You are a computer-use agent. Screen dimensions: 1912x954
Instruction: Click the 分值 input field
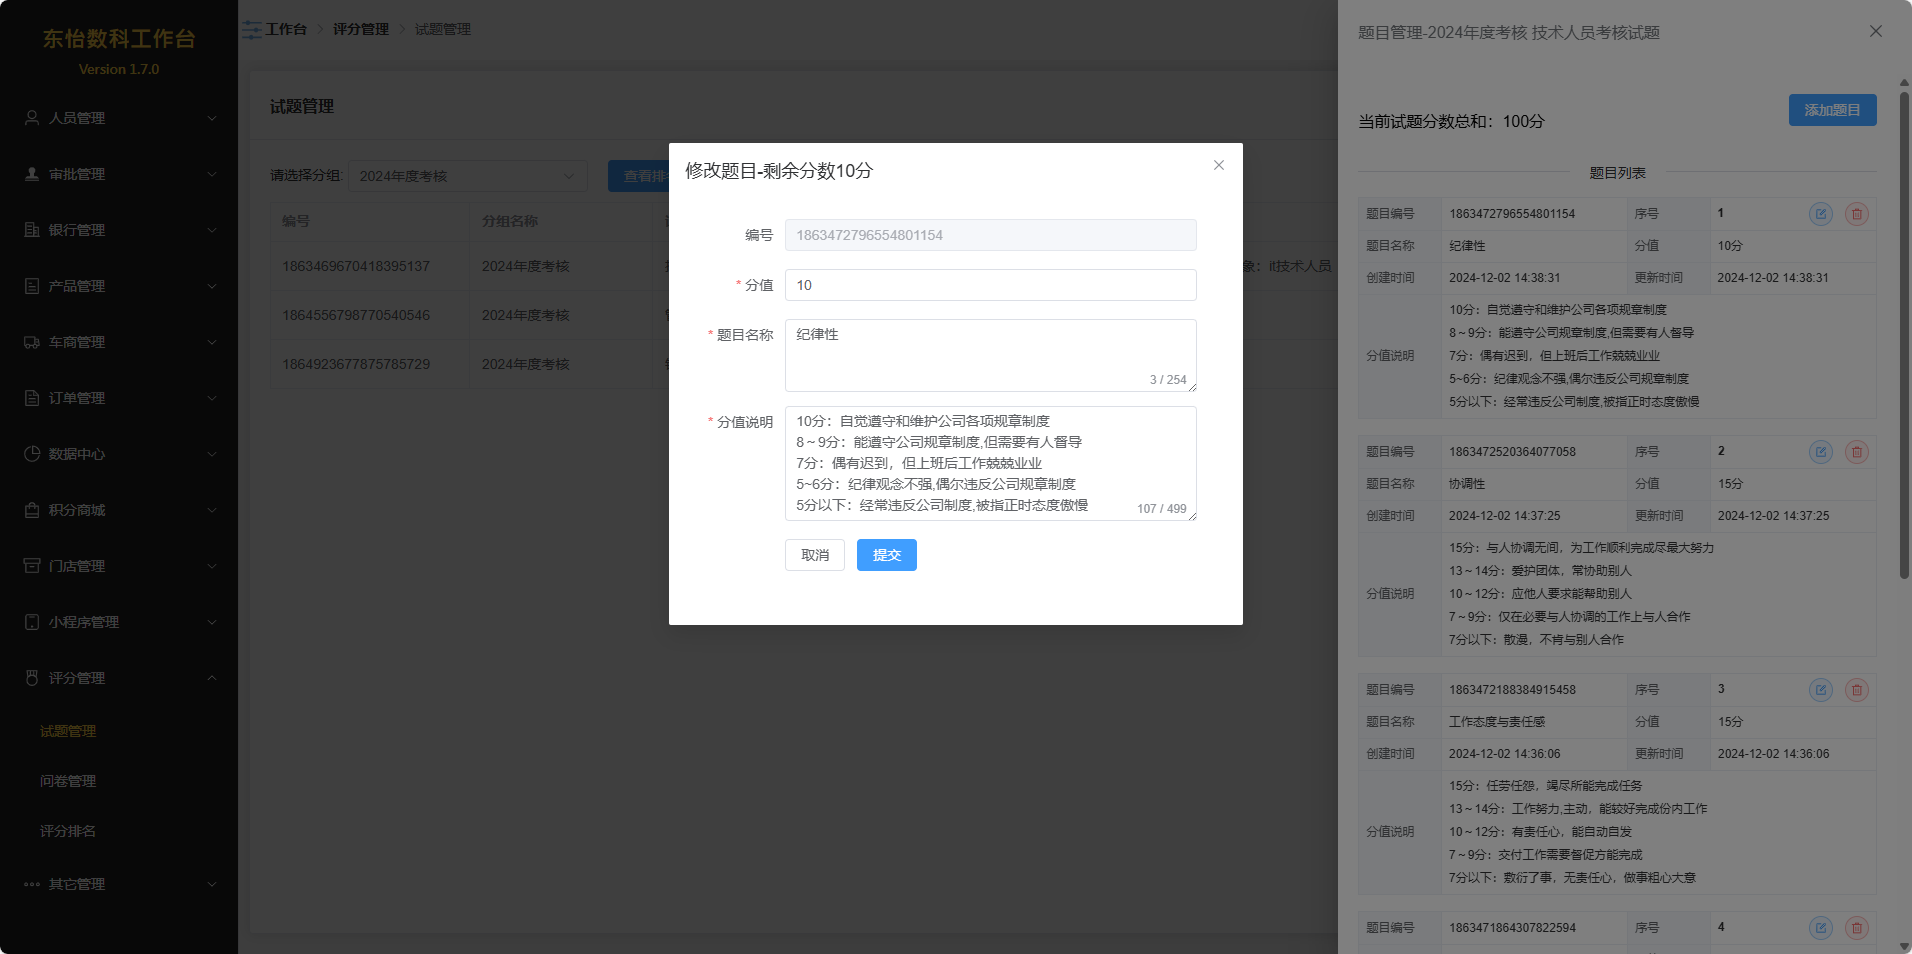click(990, 285)
